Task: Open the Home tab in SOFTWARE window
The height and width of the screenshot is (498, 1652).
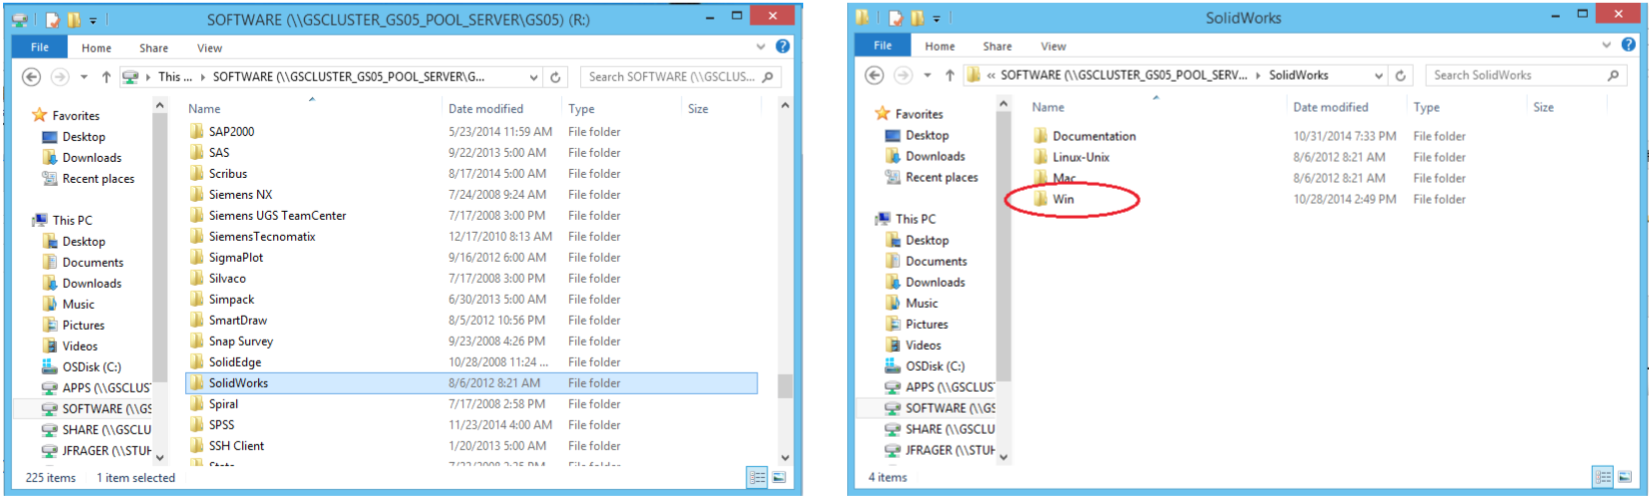Action: point(97,47)
